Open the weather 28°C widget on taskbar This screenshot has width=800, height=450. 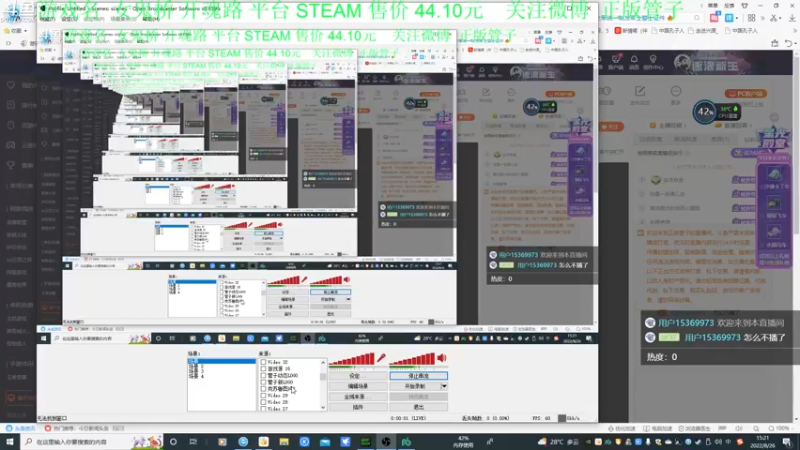pyautogui.click(x=560, y=442)
